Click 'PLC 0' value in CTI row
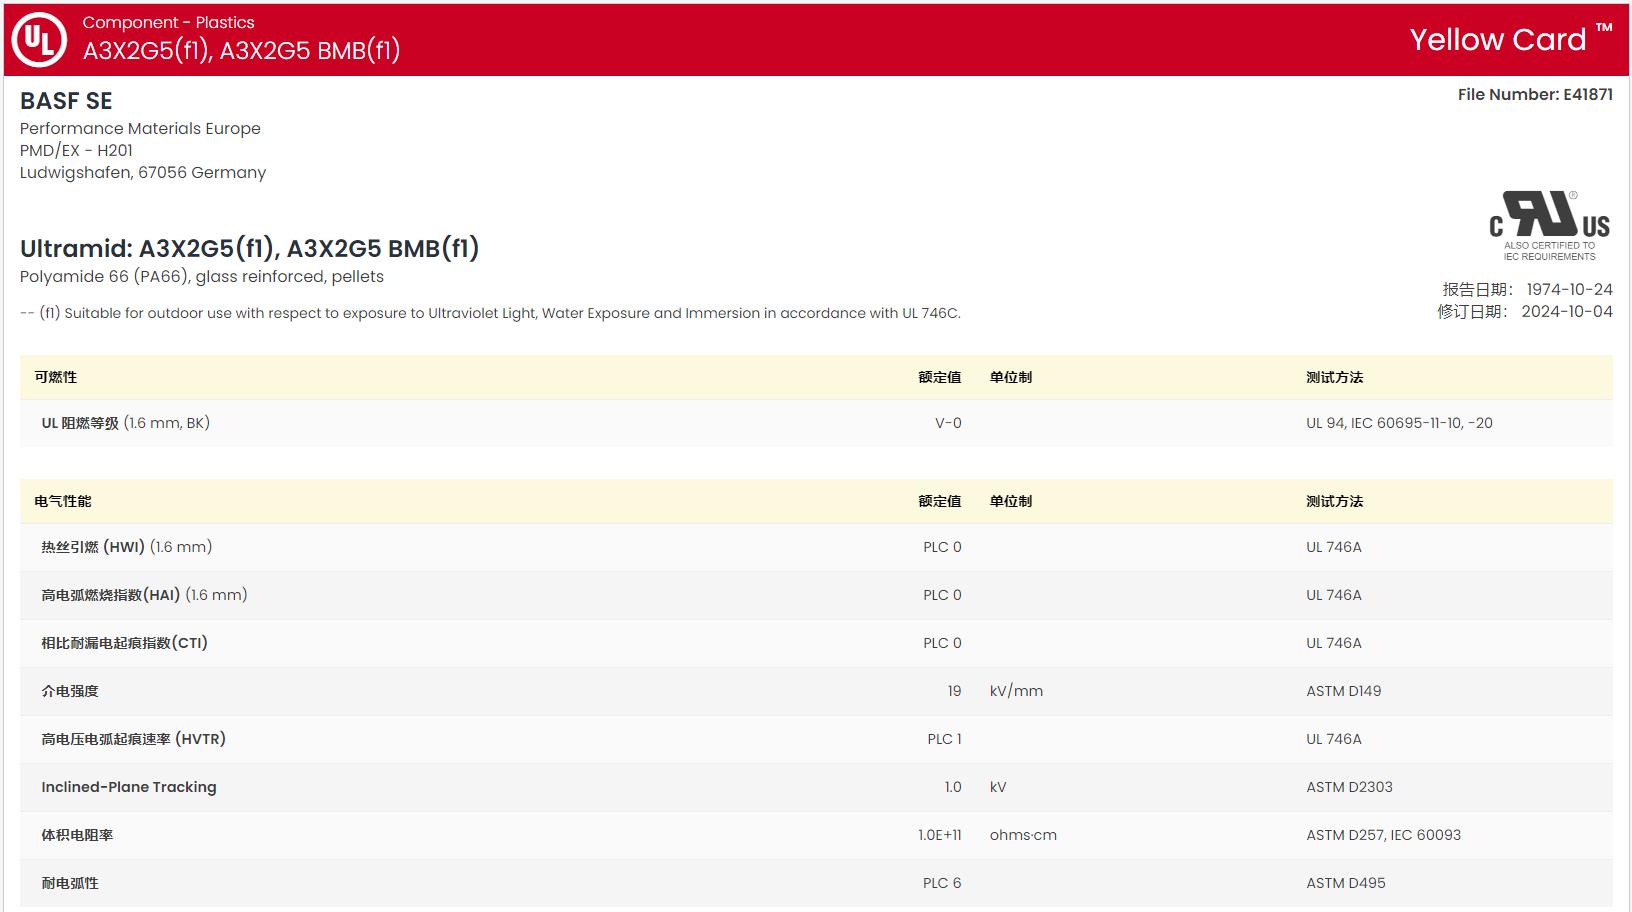 pyautogui.click(x=942, y=643)
